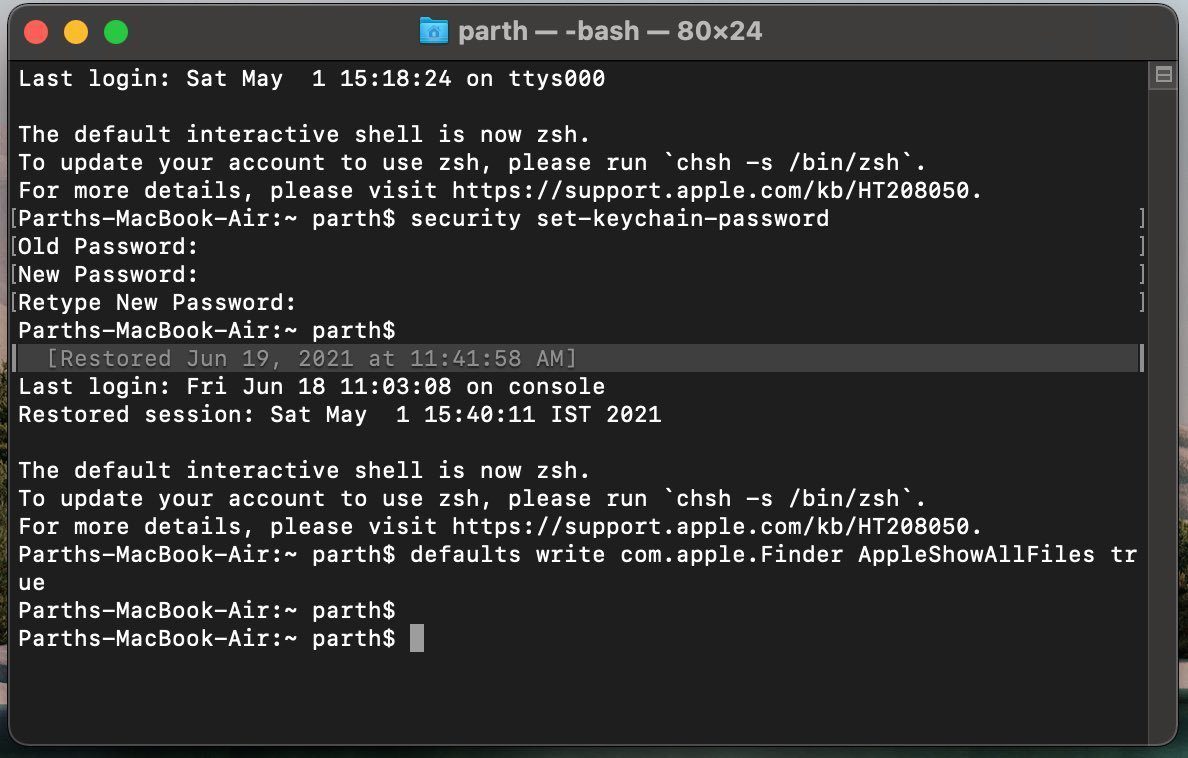Close the Terminal window with the red button
Image resolution: width=1188 pixels, height=758 pixels.
tap(36, 33)
